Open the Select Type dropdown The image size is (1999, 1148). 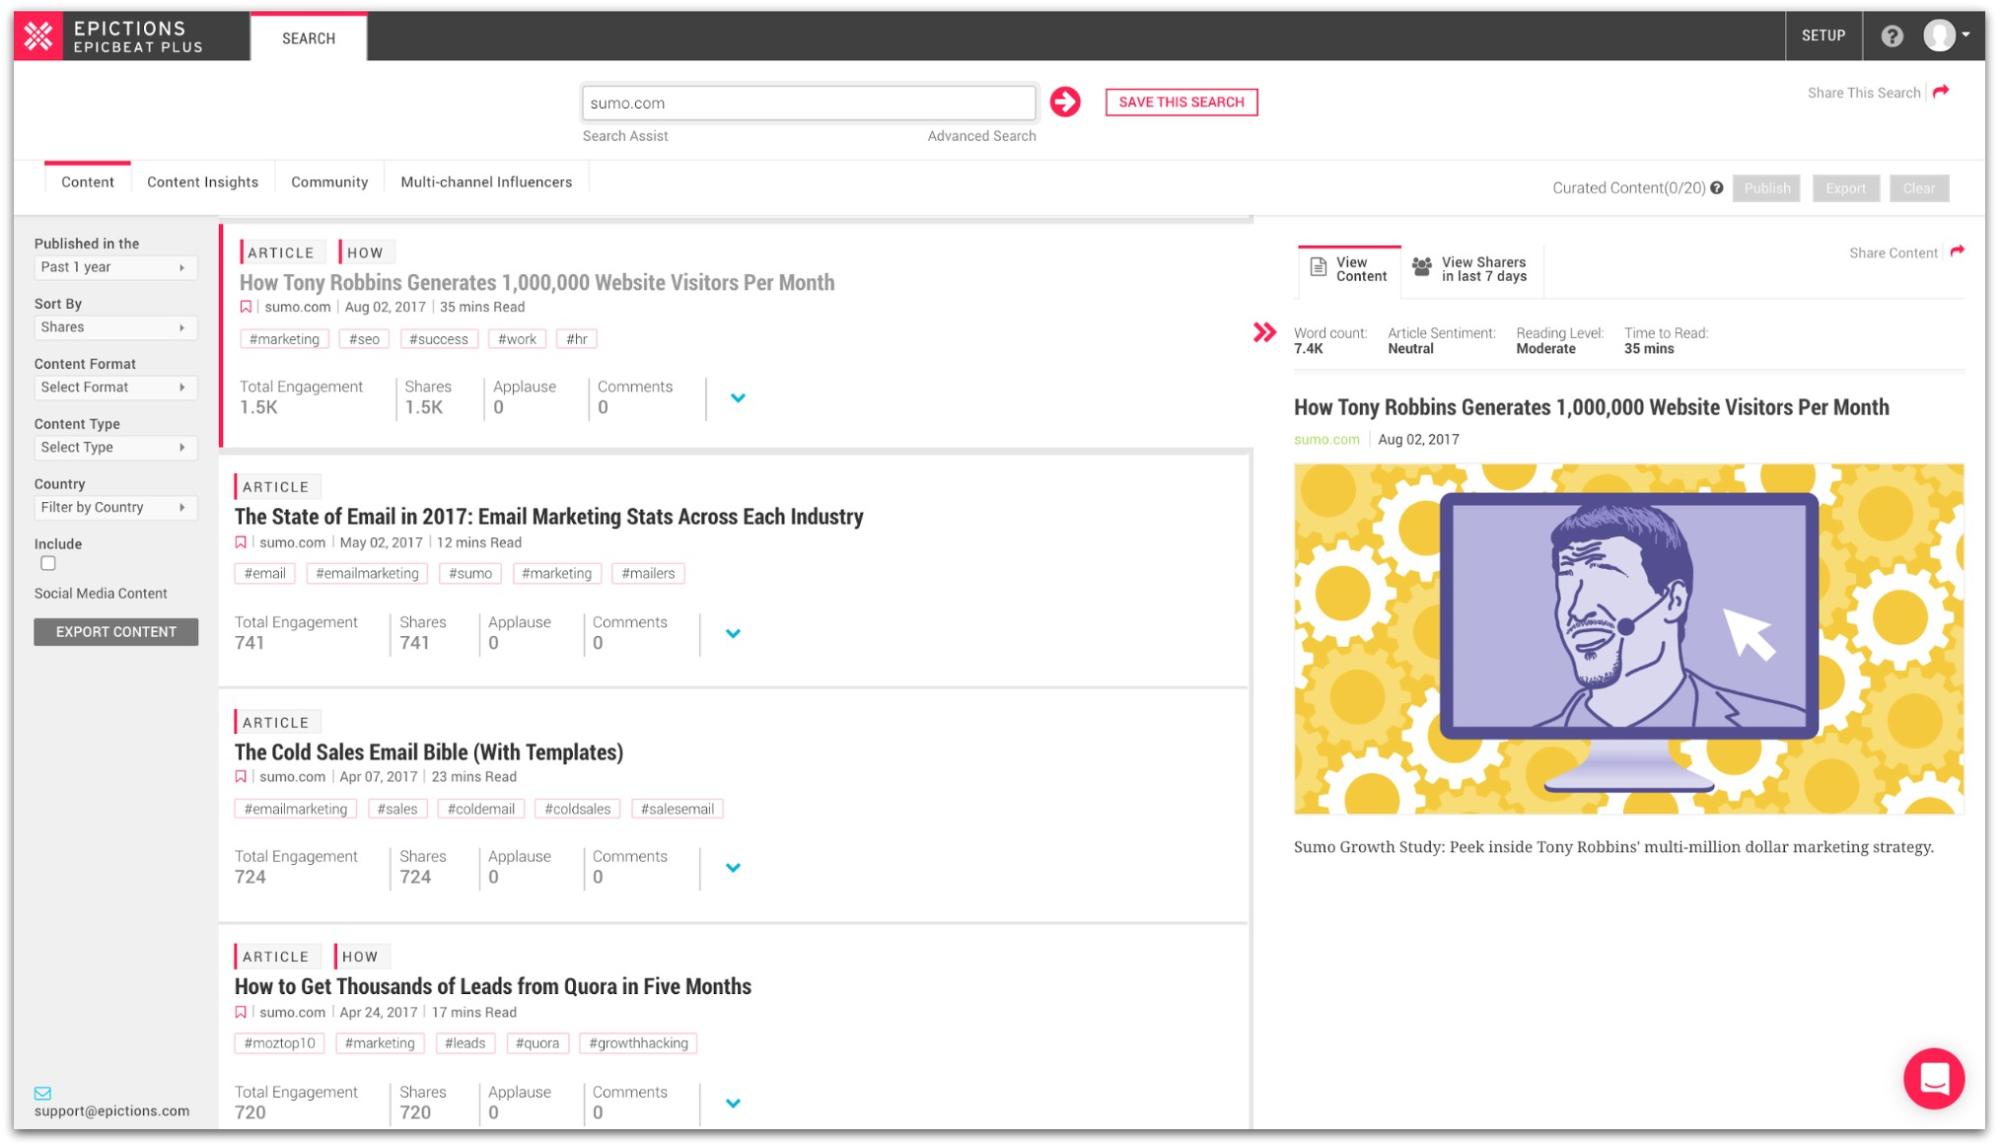(x=115, y=447)
